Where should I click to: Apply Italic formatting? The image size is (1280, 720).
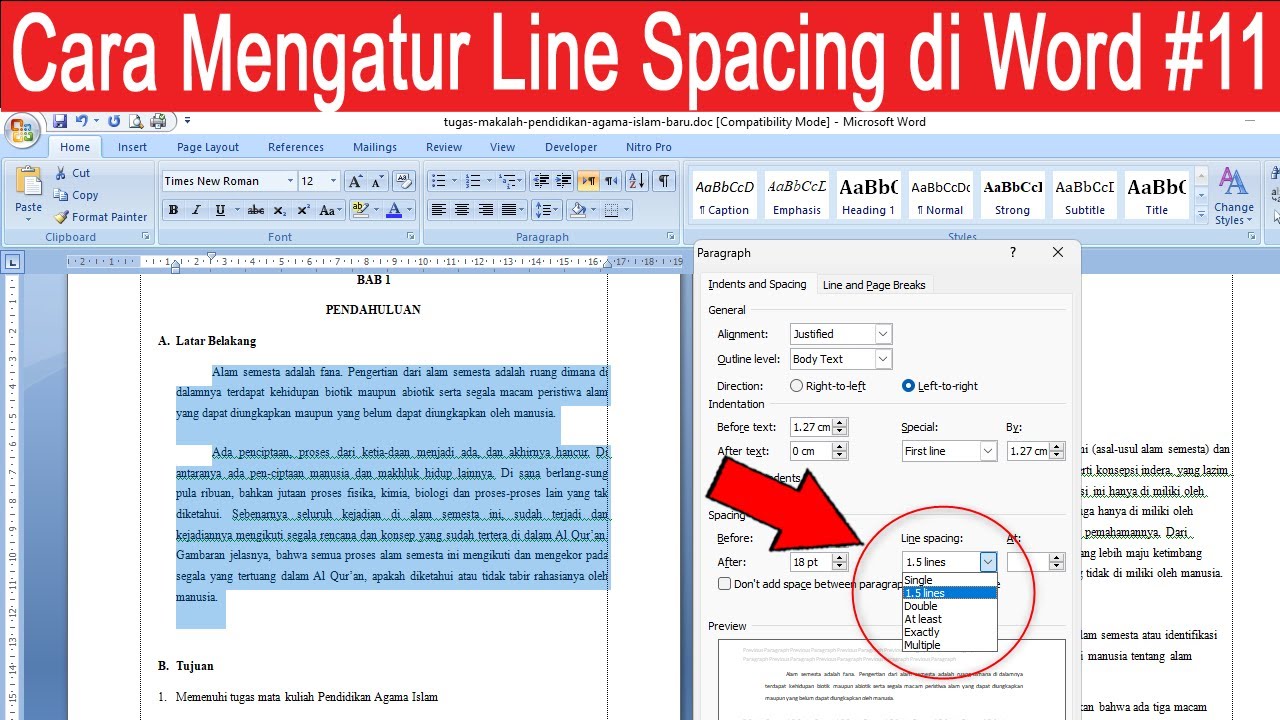[196, 210]
